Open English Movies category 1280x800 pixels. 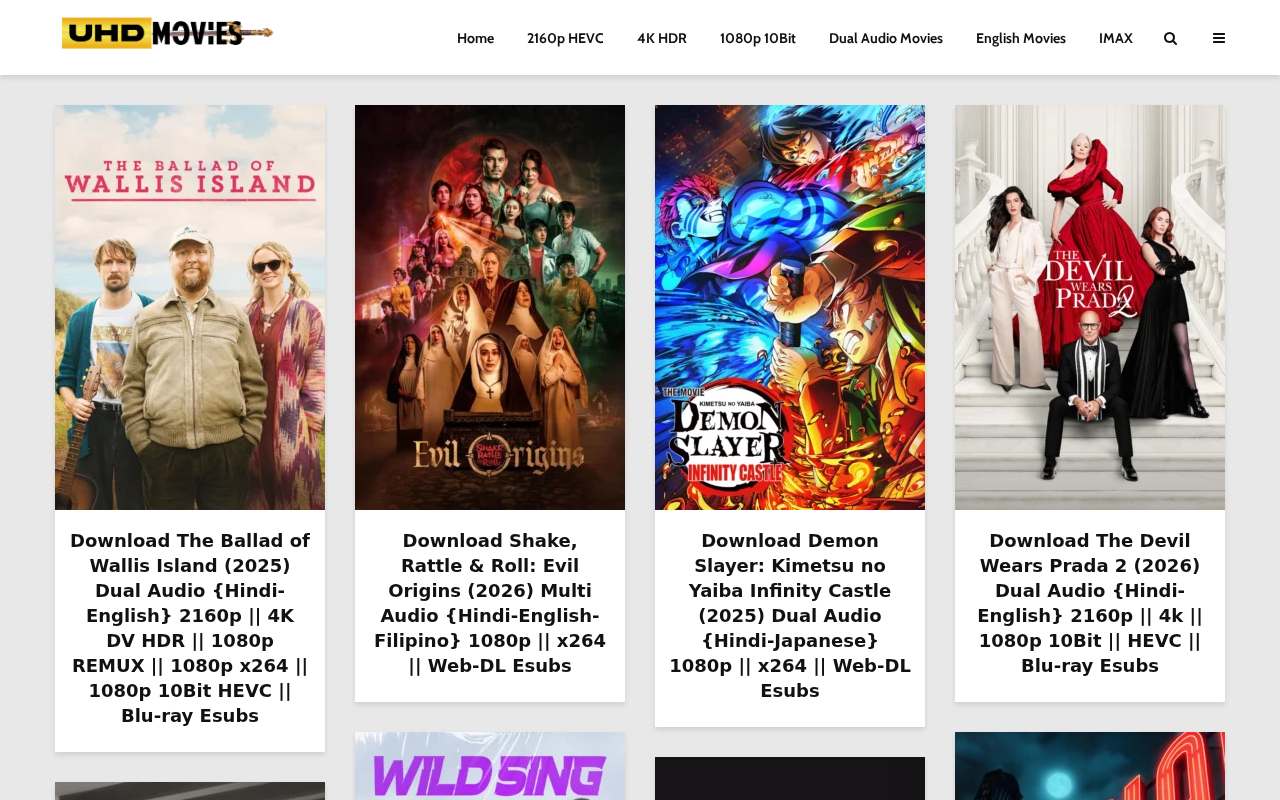coord(1021,38)
